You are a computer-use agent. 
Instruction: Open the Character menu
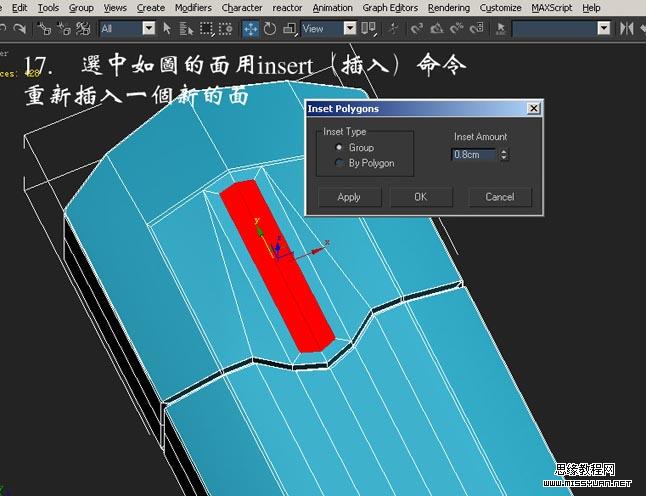[x=242, y=7]
